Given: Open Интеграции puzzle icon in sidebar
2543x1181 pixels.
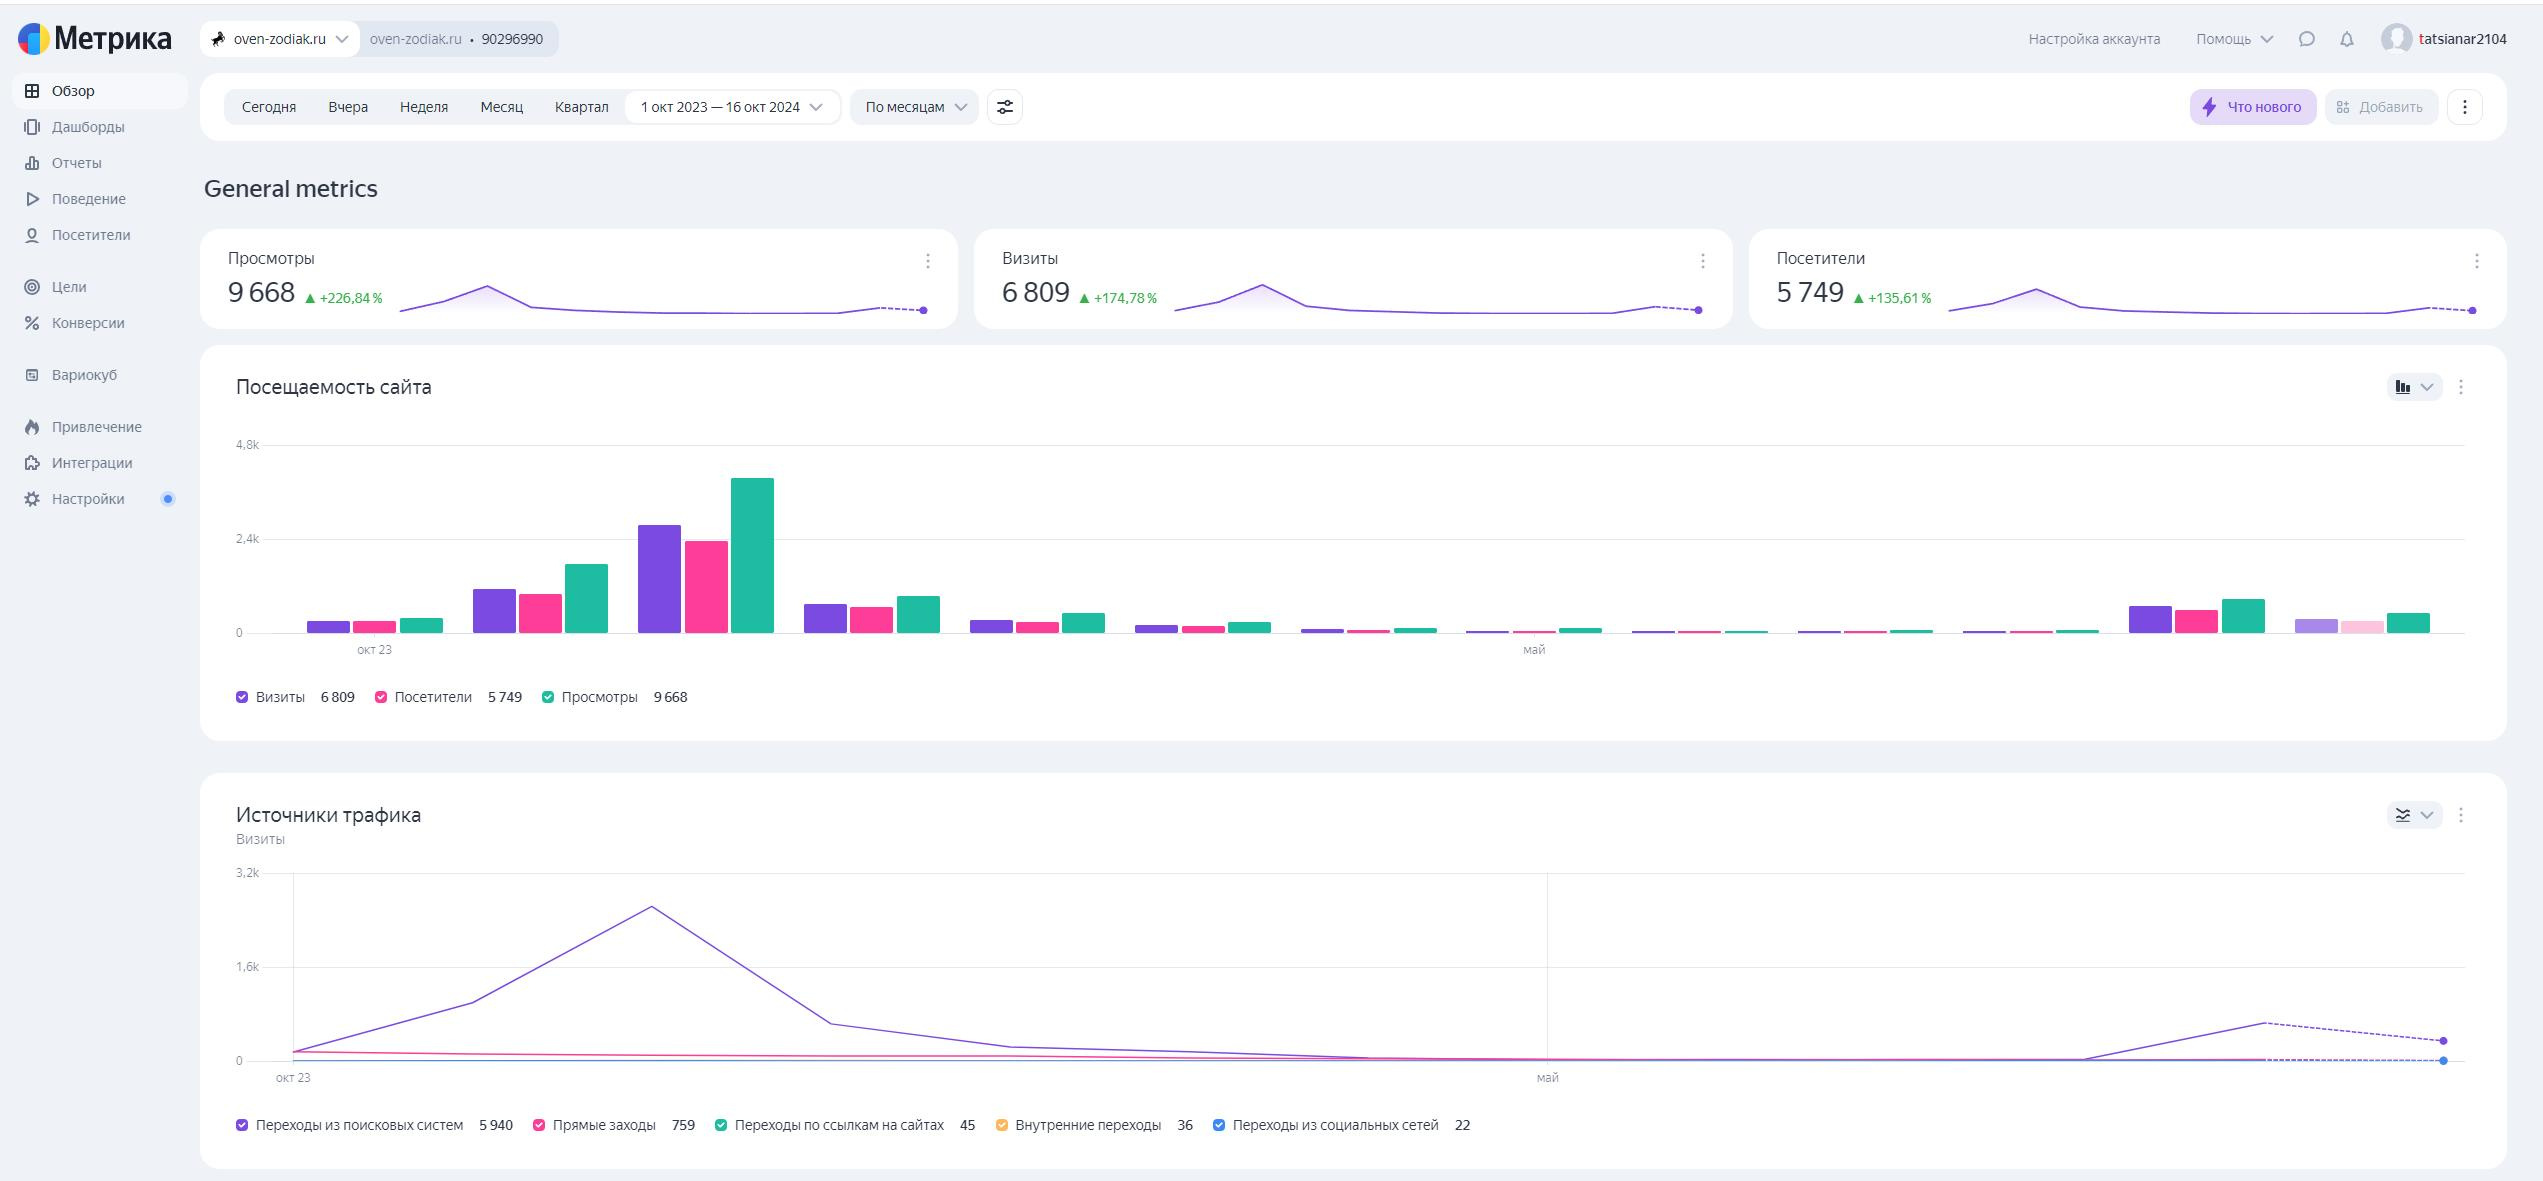Looking at the screenshot, I should pyautogui.click(x=32, y=463).
